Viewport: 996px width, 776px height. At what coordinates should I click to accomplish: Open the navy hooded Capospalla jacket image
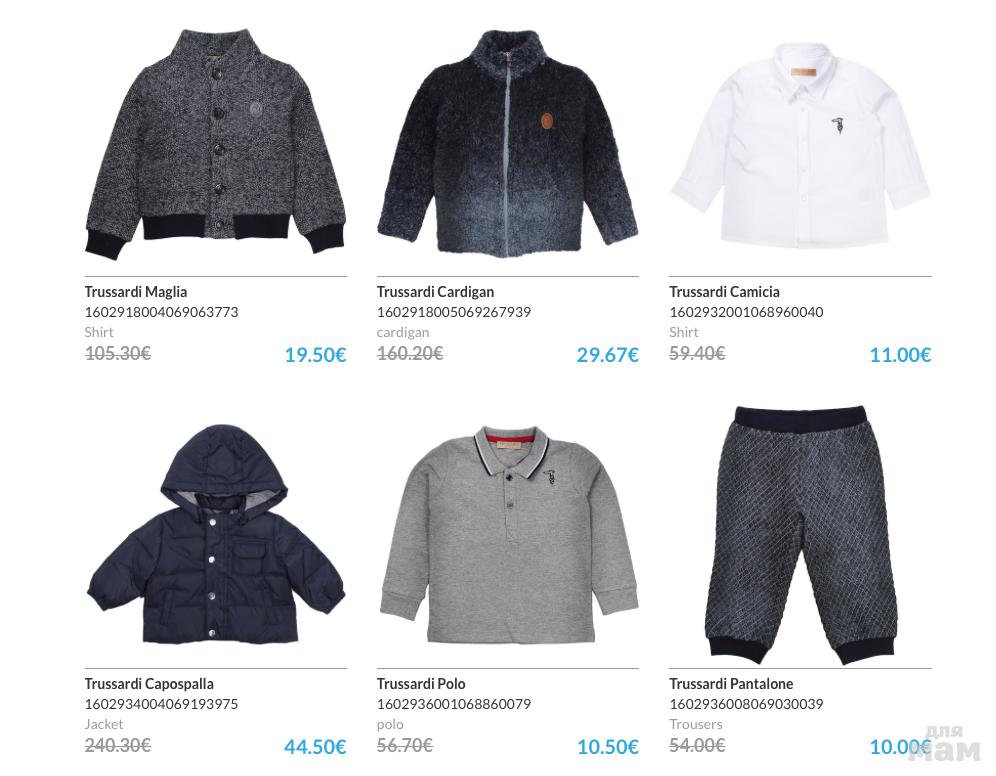[215, 535]
